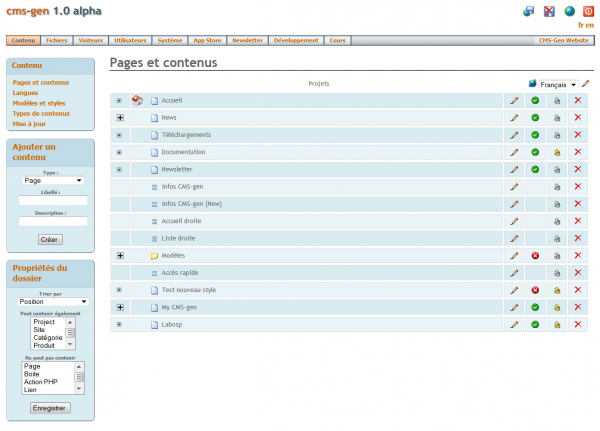The image size is (600, 431).
Task: Edit the Liste droite item
Action: (514, 238)
